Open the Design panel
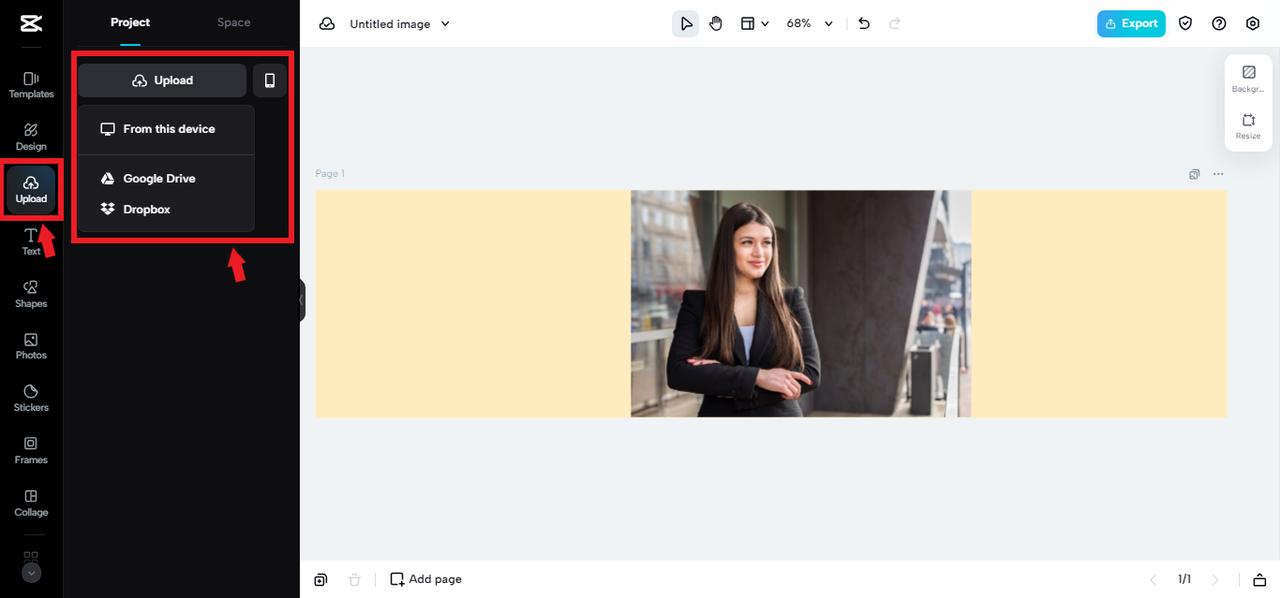1280x598 pixels. pos(31,137)
